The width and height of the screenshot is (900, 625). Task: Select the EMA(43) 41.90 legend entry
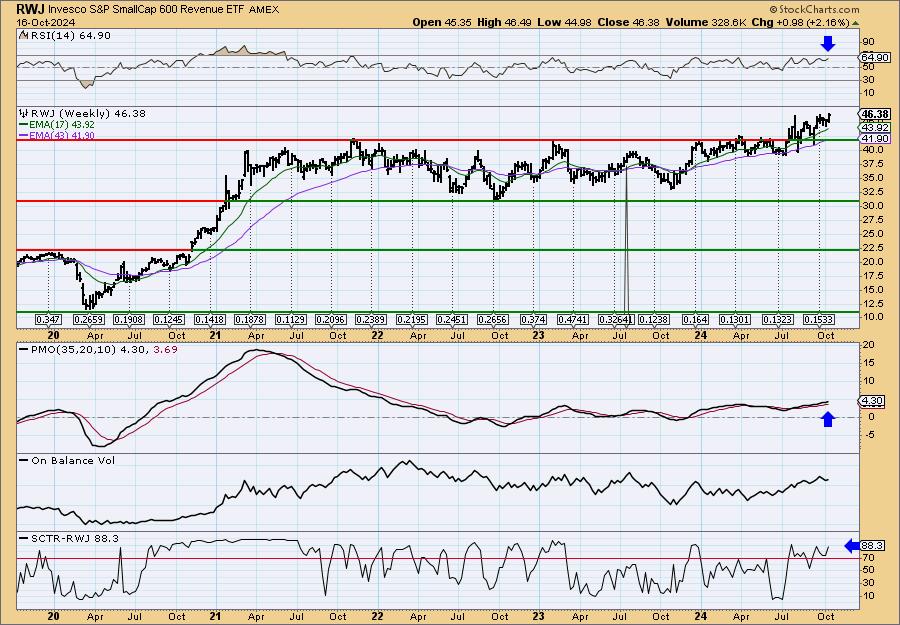[57, 135]
